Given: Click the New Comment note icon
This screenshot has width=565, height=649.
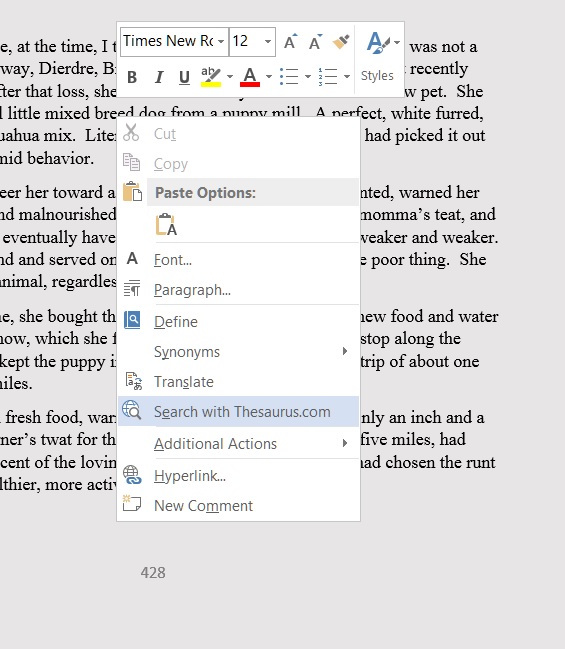Looking at the screenshot, I should point(132,503).
